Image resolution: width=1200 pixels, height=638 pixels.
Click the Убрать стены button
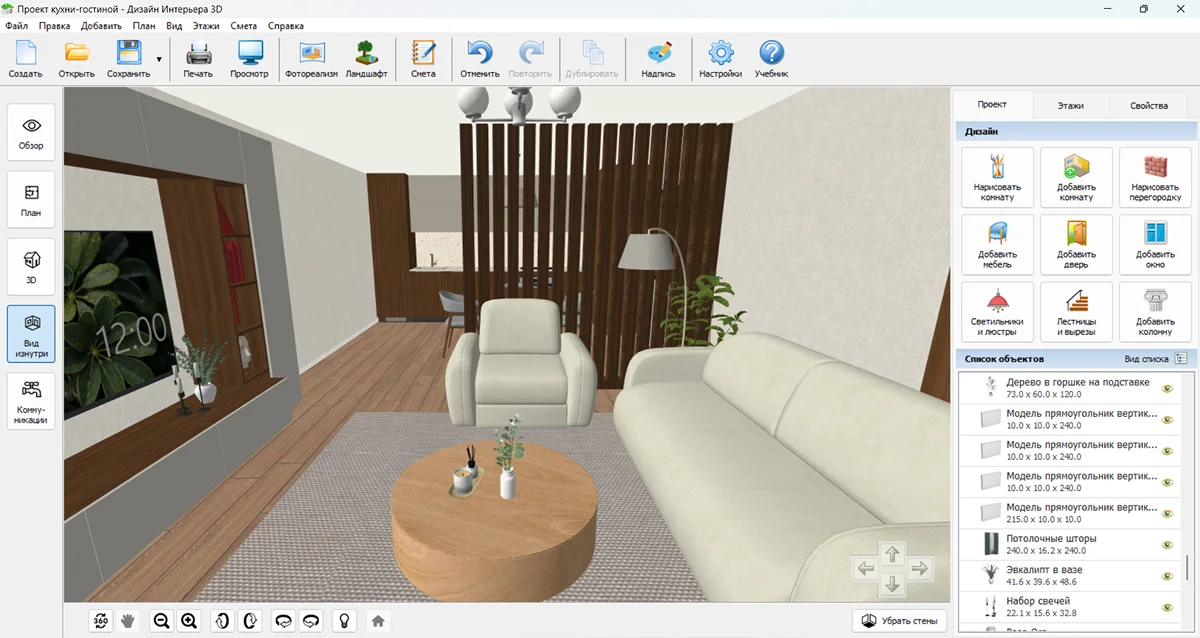tap(899, 621)
